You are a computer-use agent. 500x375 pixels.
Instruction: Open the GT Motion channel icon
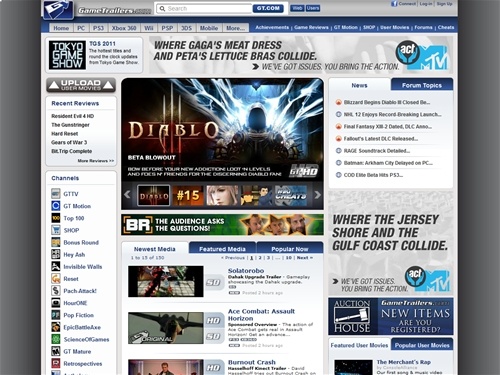click(x=56, y=206)
